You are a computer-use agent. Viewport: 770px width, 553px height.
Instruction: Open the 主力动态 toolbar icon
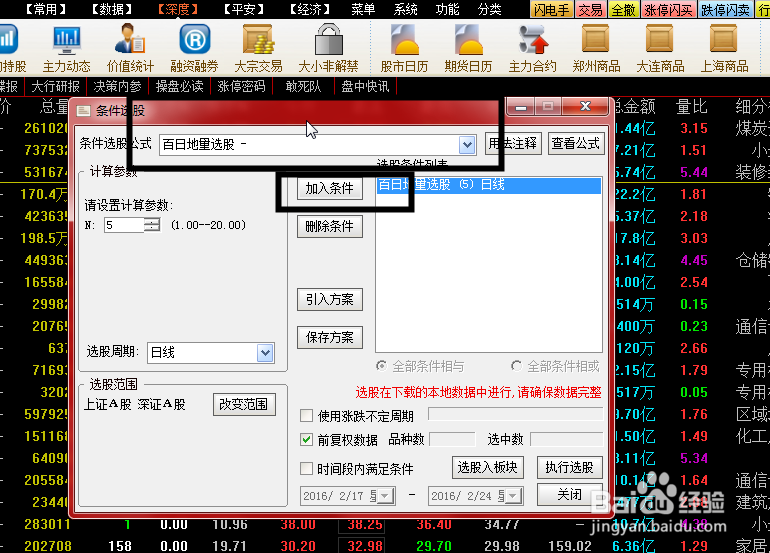[x=66, y=47]
